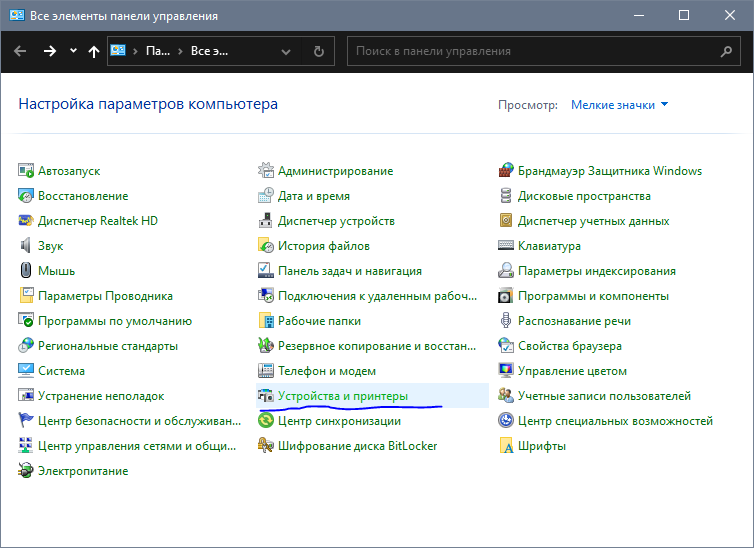
Task: Open Шрифты font icon
Action: 505,446
